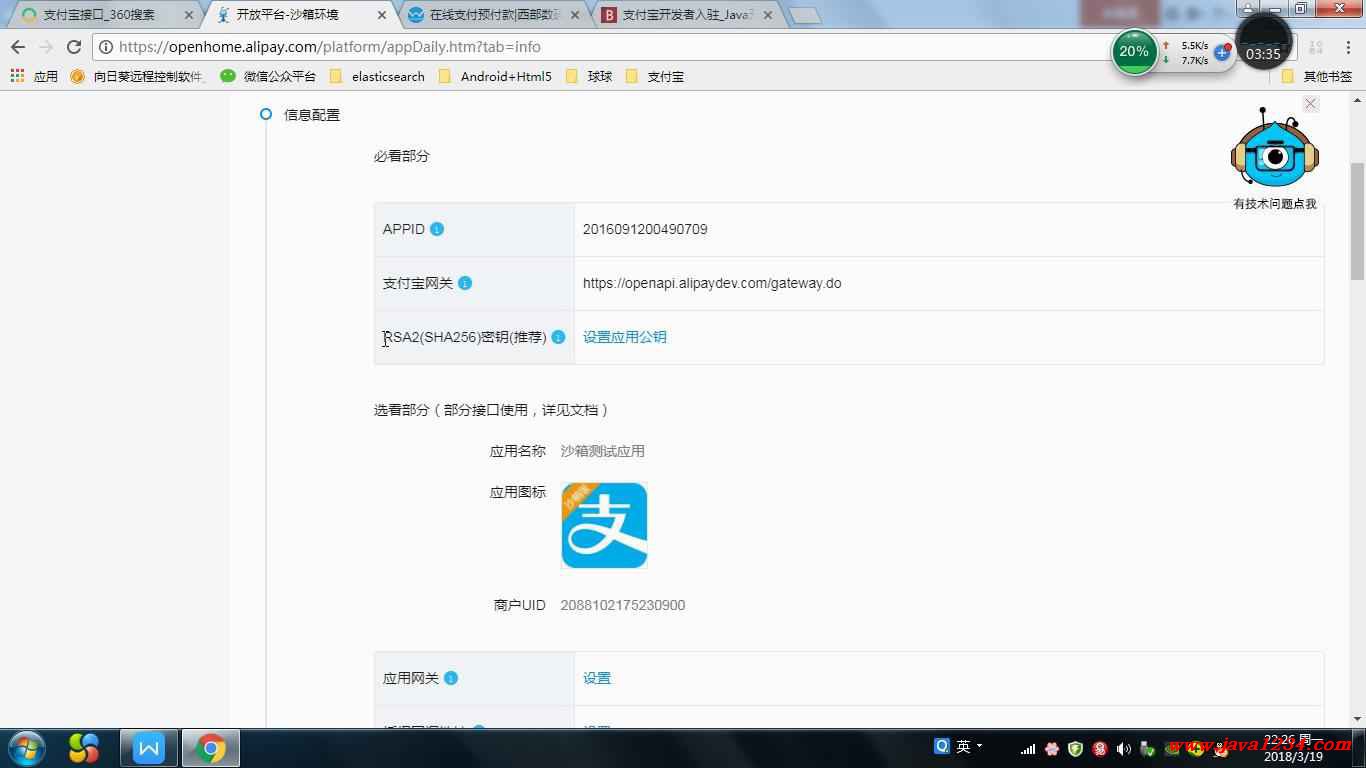Click the site info icon in address bar
Image resolution: width=1366 pixels, height=768 pixels.
click(x=106, y=47)
